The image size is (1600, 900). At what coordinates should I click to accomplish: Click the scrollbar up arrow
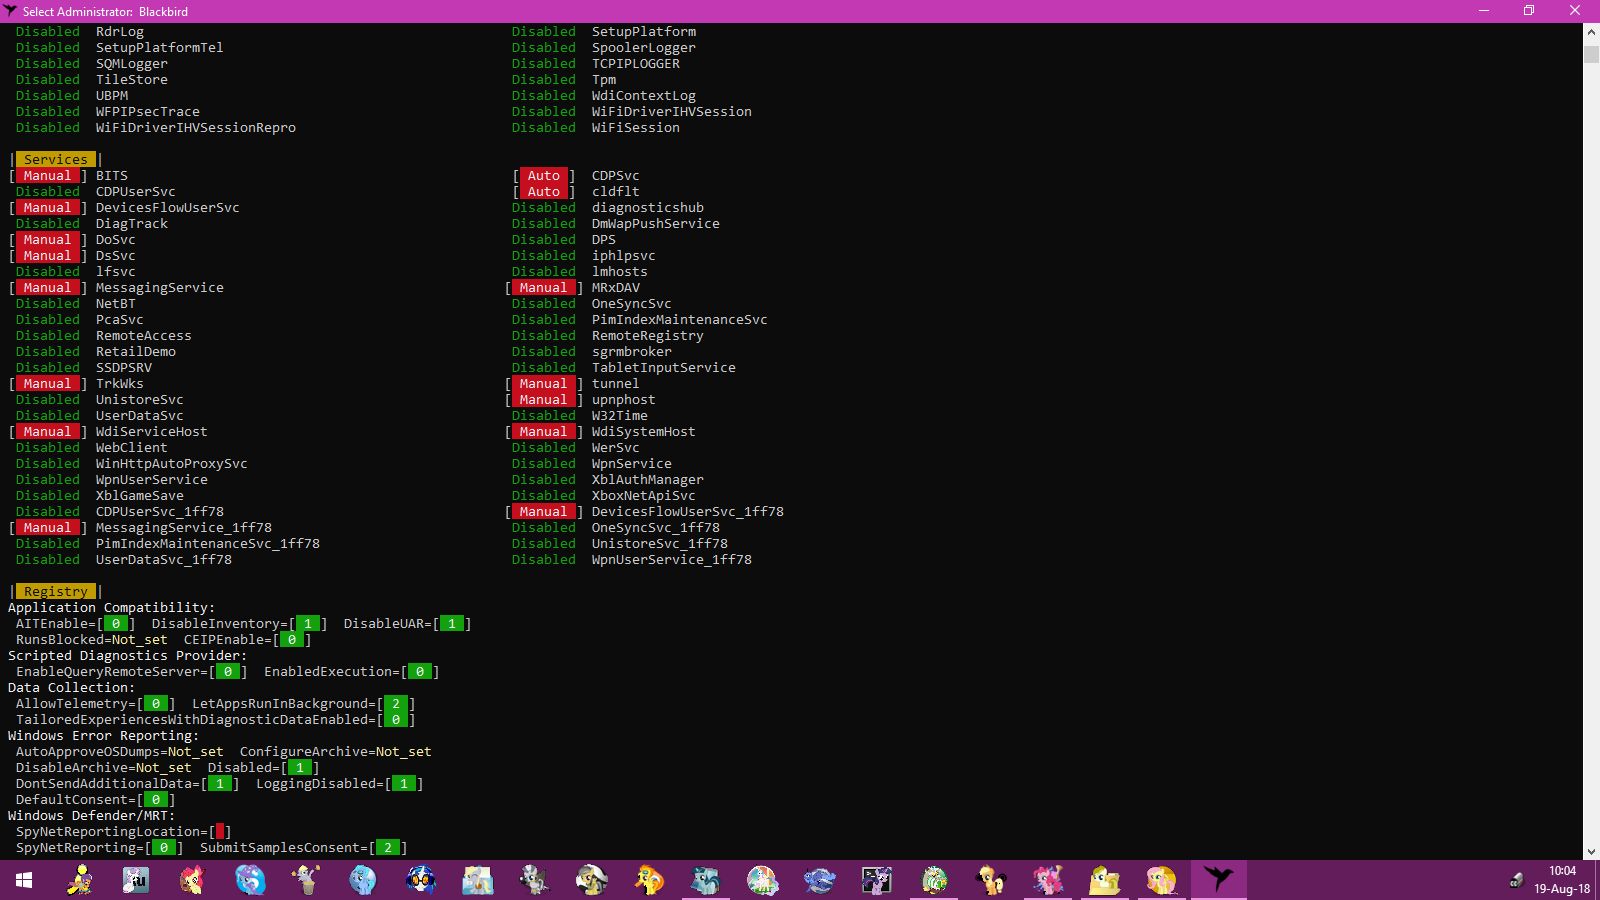coord(1591,32)
